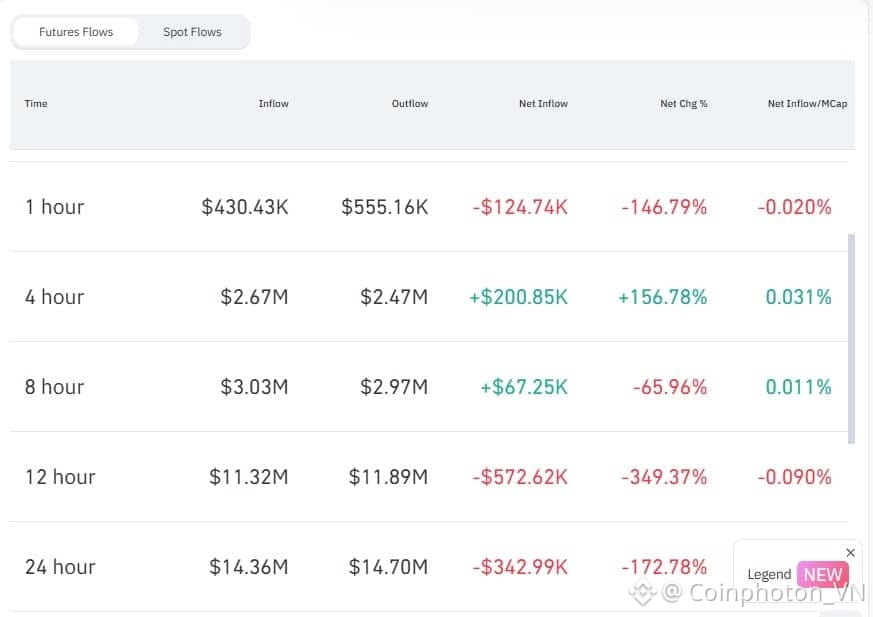Sort by the Net Inflow column header
873x617 pixels.
[x=543, y=103]
